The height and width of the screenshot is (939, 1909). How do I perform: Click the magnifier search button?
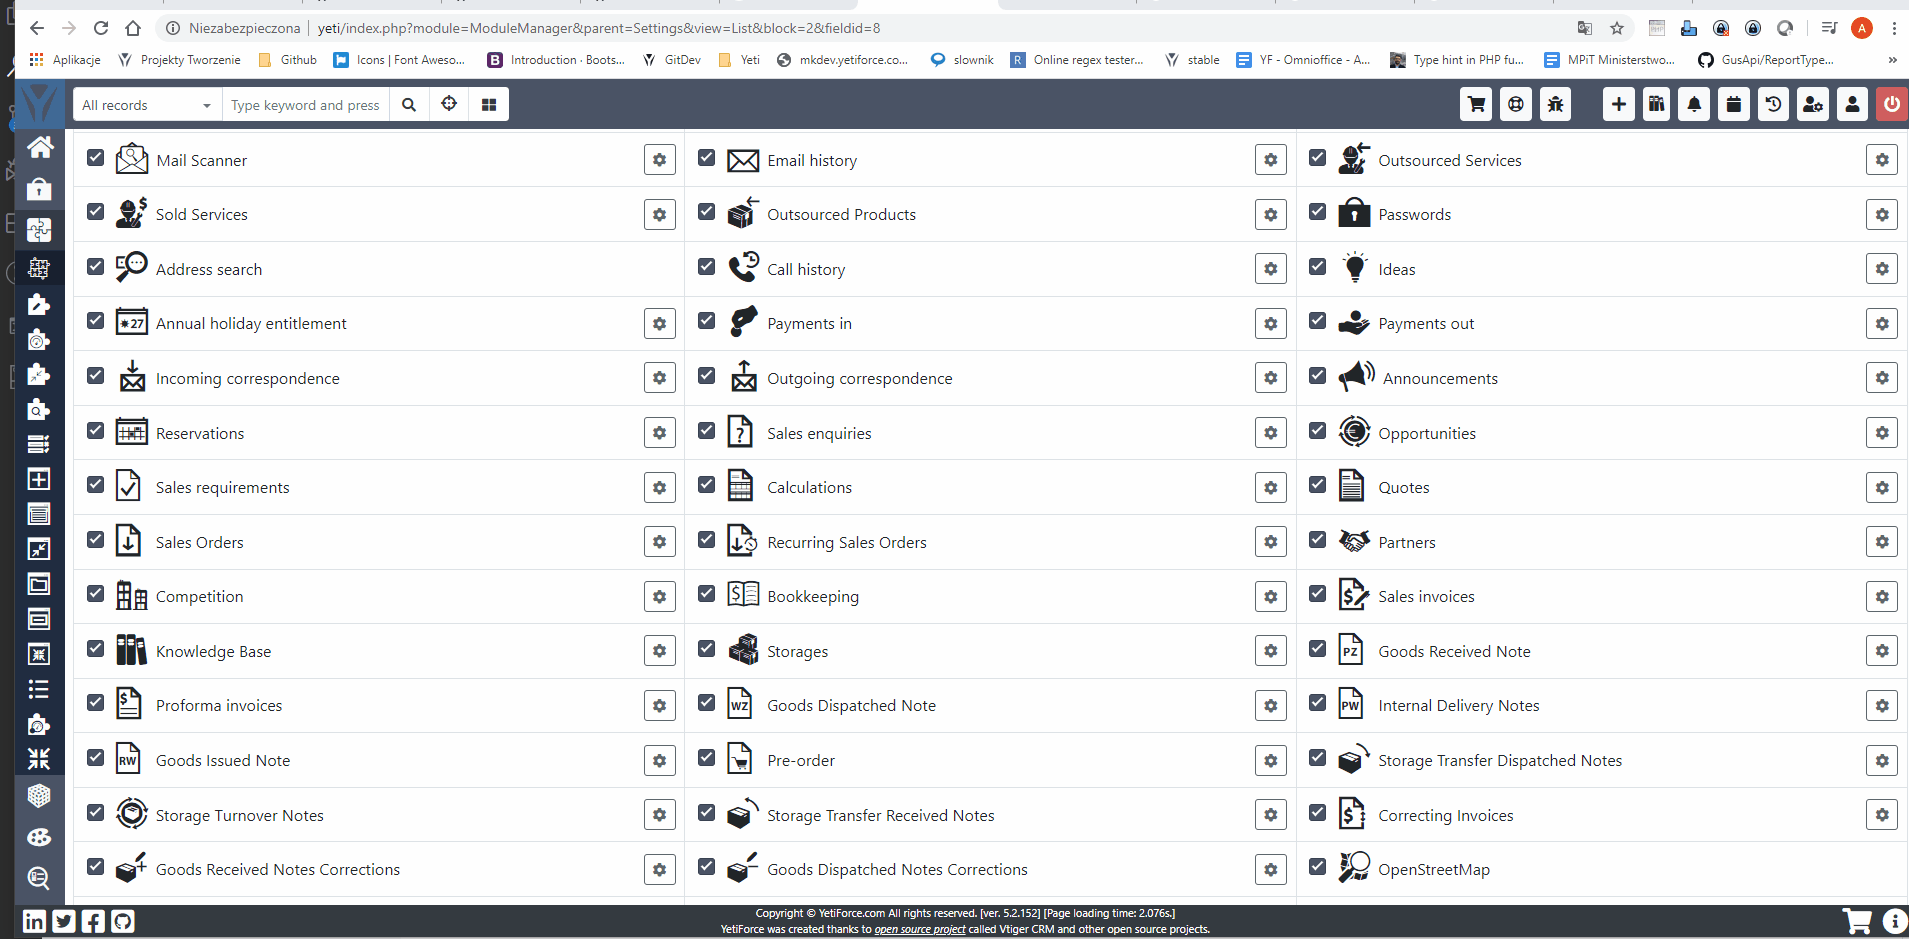pyautogui.click(x=409, y=104)
